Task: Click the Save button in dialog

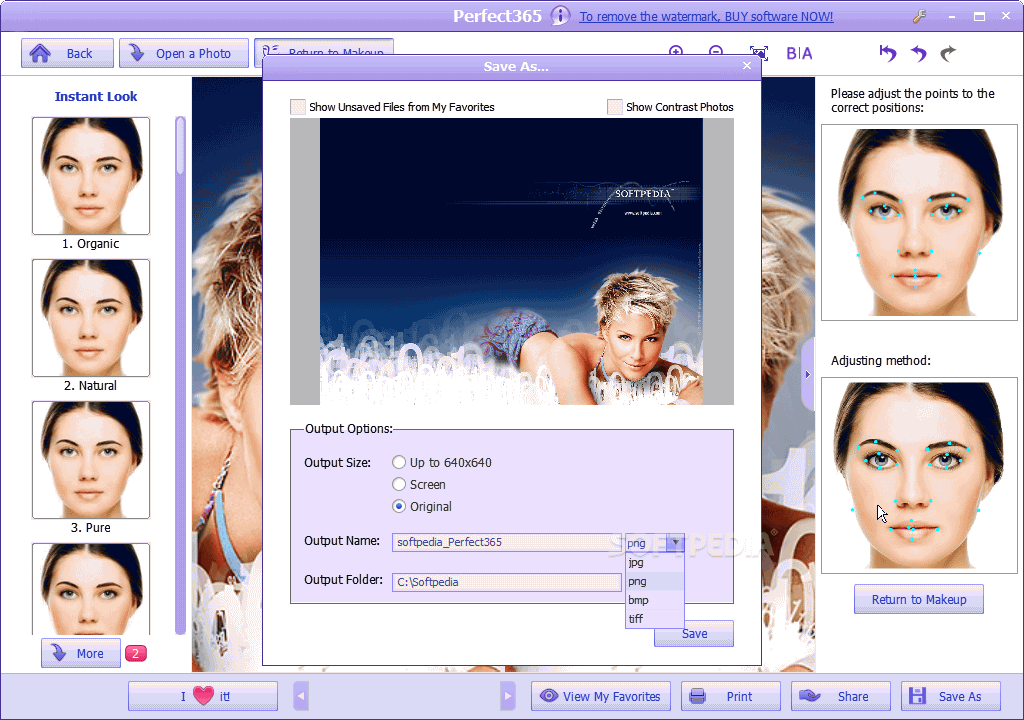Action: coord(694,634)
